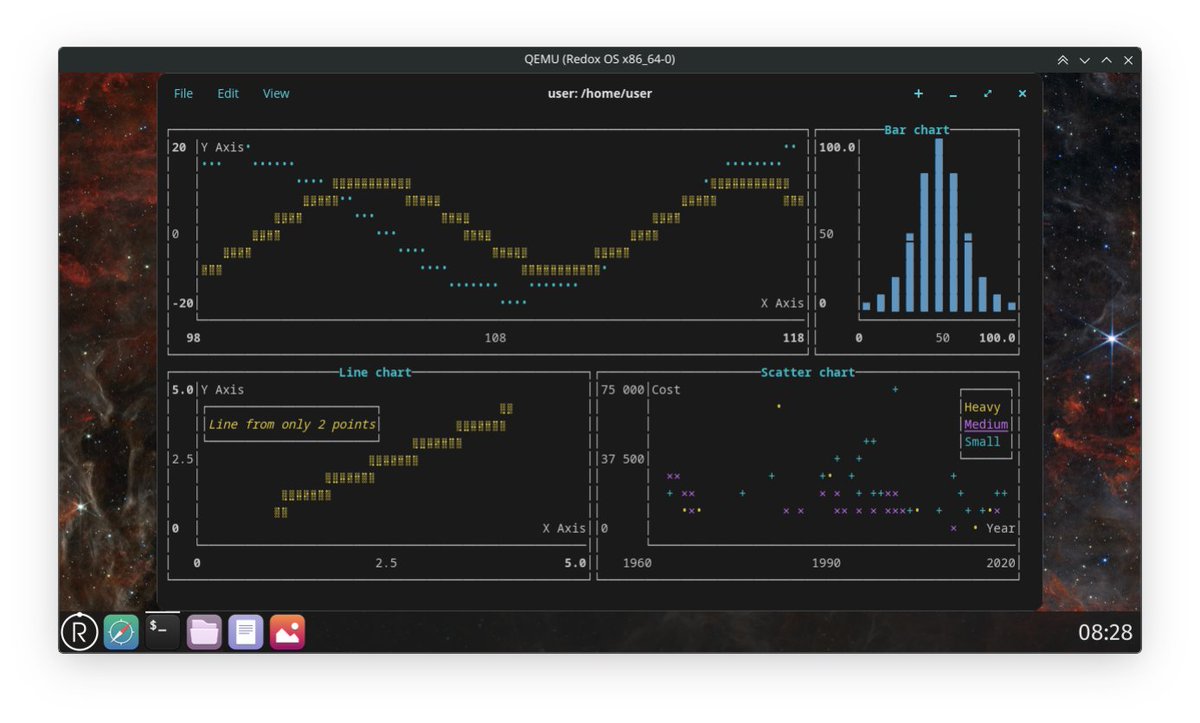The height and width of the screenshot is (723, 1200).
Task: Open the Edit menu in terminal
Action: click(228, 93)
